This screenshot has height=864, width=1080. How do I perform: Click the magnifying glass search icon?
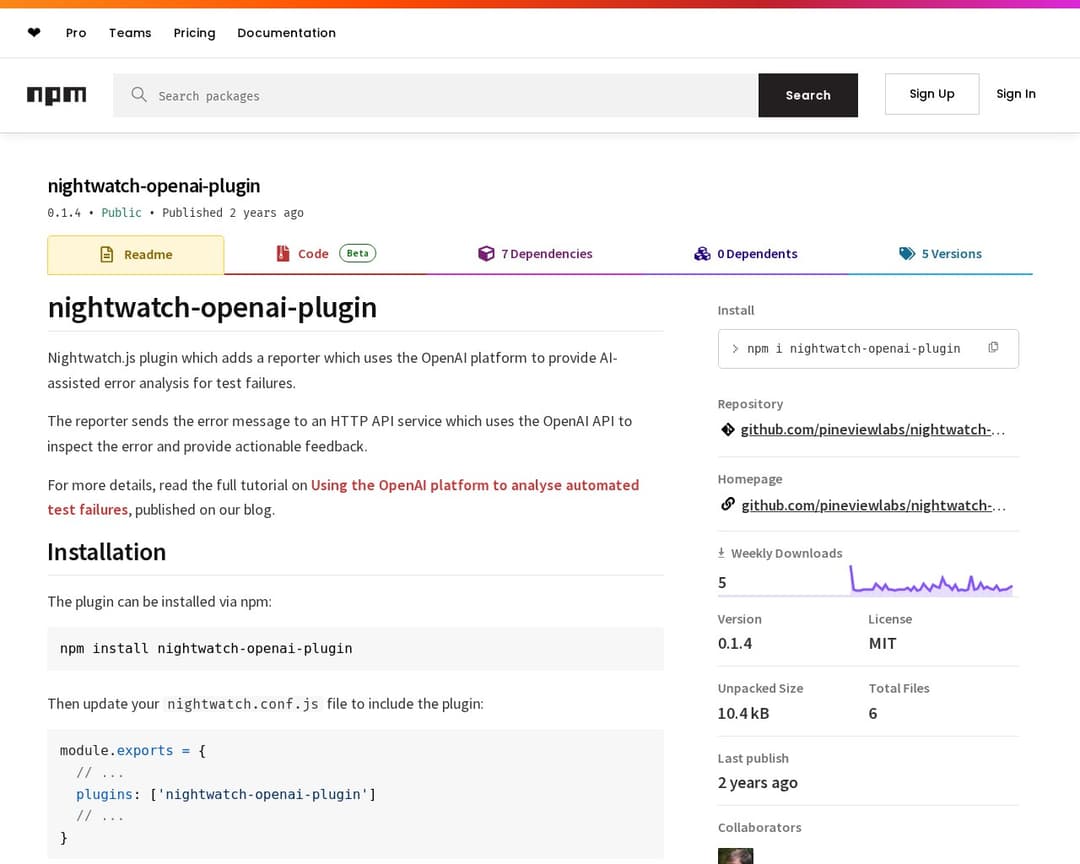(x=138, y=94)
